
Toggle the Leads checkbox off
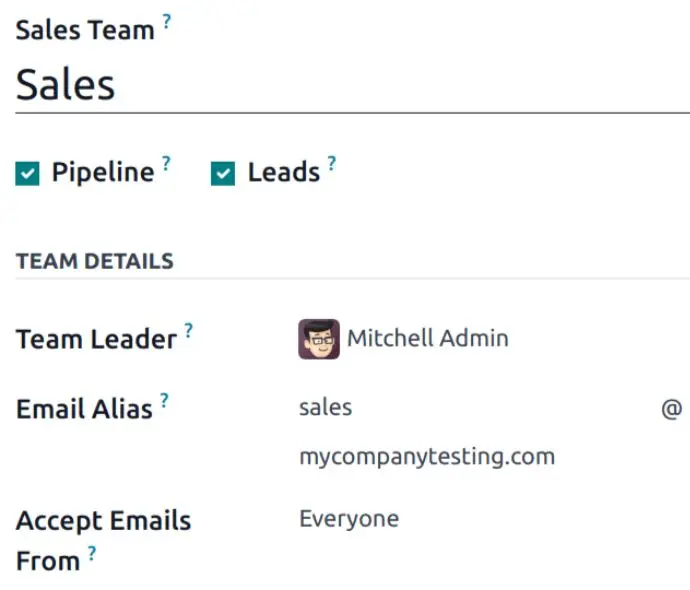point(223,173)
